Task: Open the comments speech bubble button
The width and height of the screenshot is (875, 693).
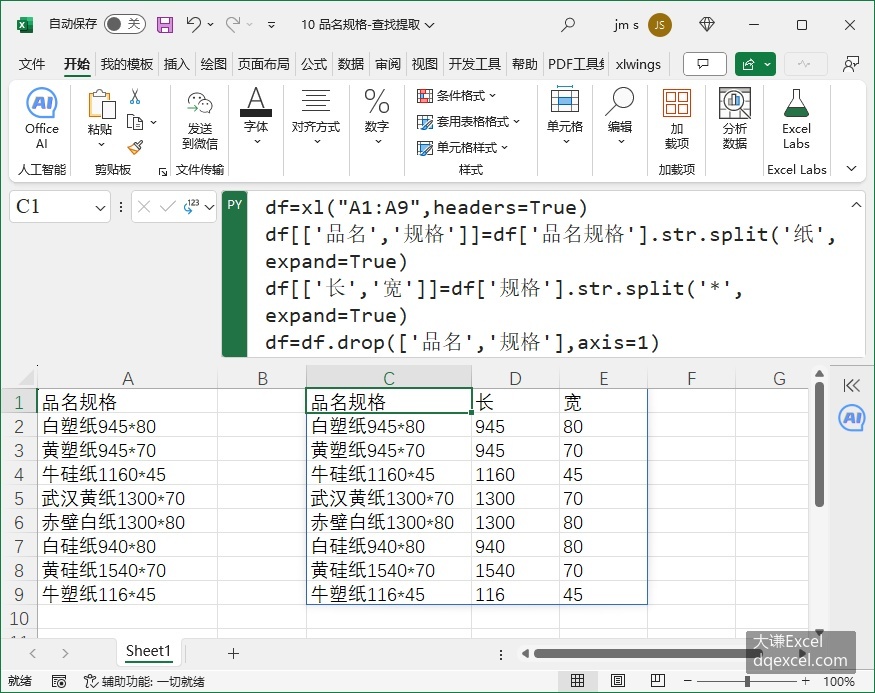Action: (x=704, y=64)
